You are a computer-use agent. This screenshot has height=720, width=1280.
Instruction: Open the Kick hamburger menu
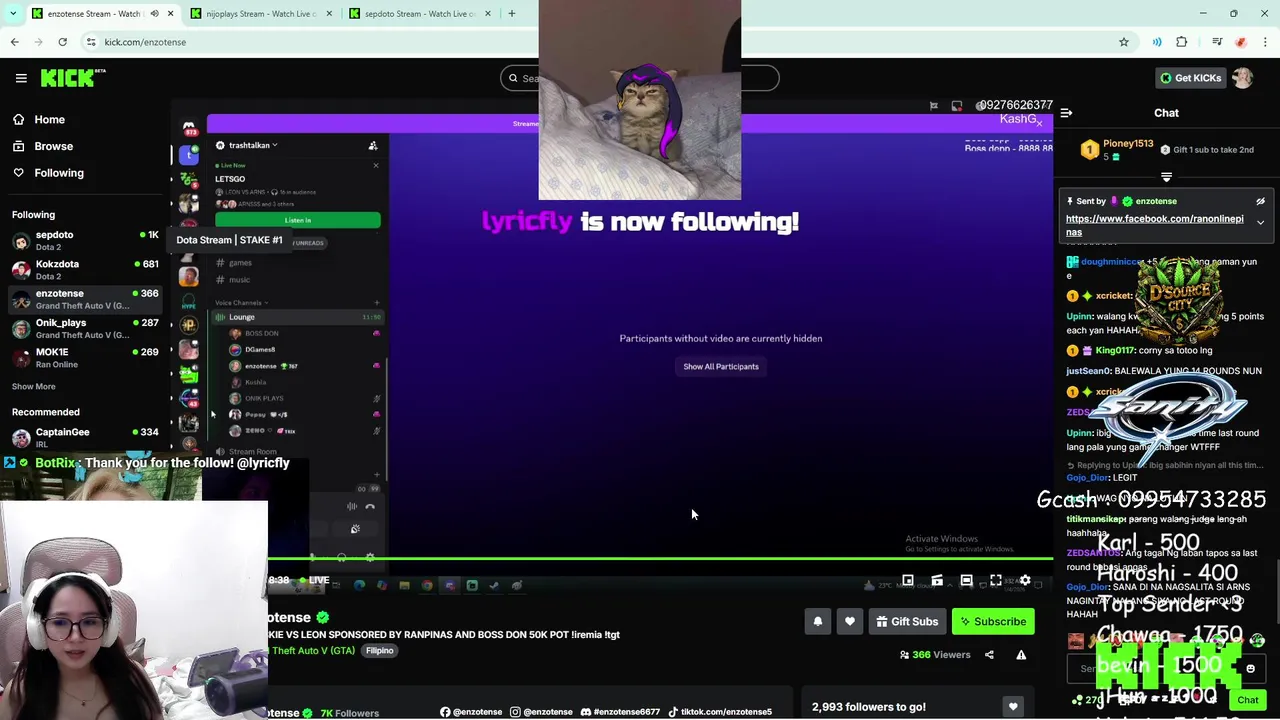pyautogui.click(x=21, y=78)
